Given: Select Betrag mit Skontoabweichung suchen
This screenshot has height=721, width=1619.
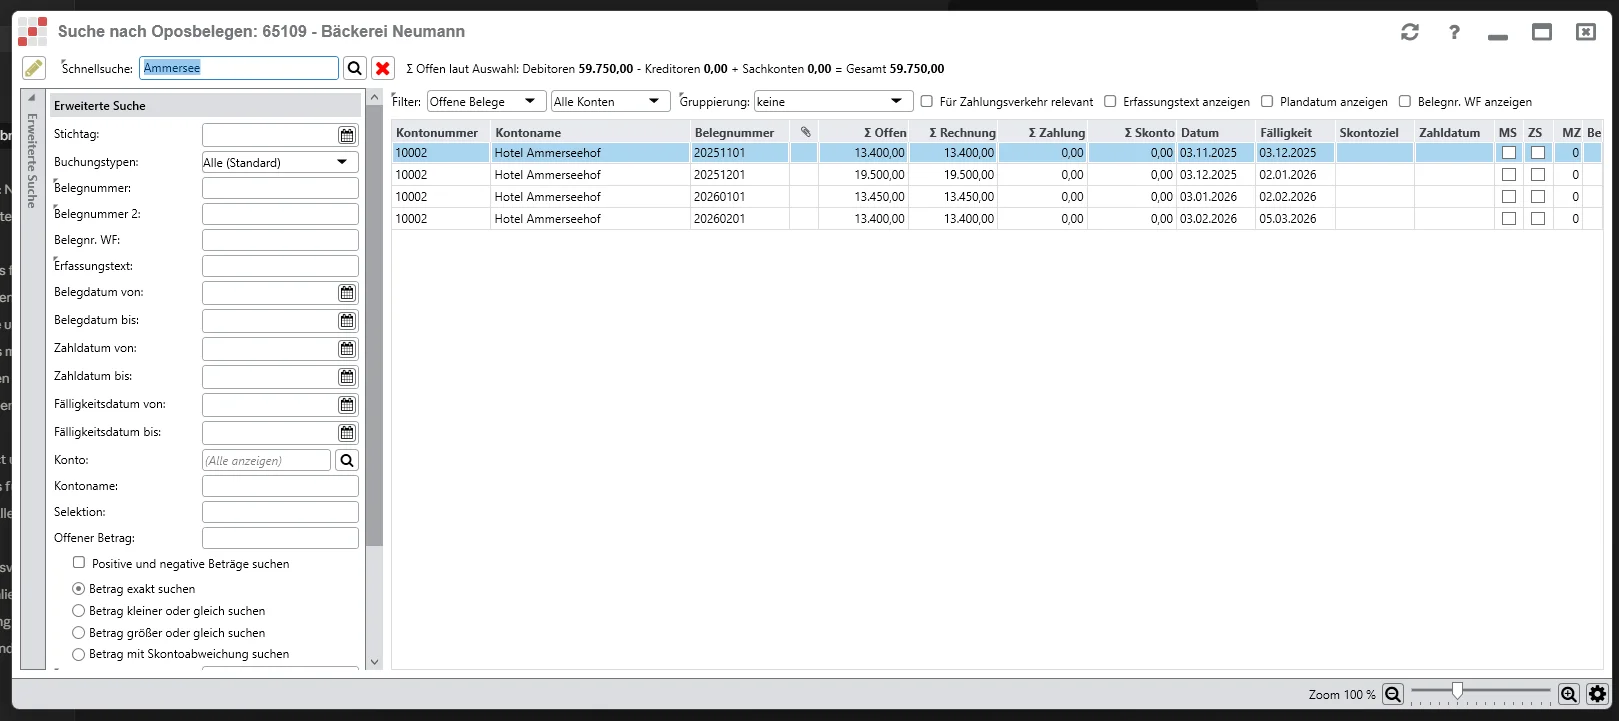Looking at the screenshot, I should [x=79, y=654].
